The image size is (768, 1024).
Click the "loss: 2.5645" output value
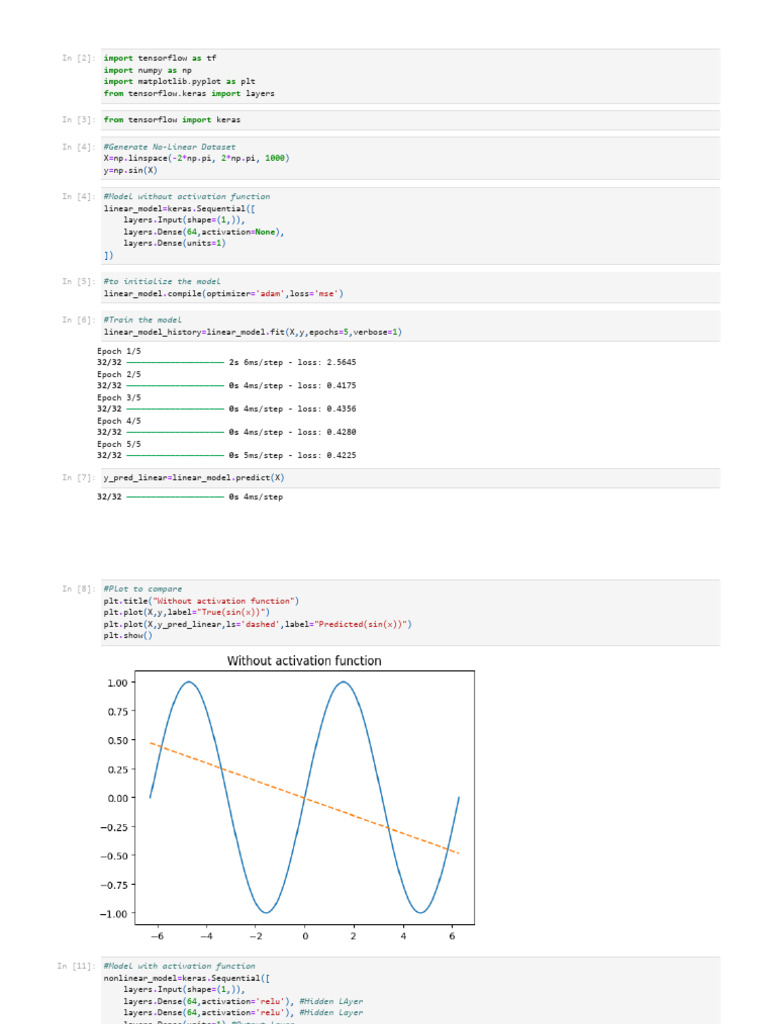point(327,362)
